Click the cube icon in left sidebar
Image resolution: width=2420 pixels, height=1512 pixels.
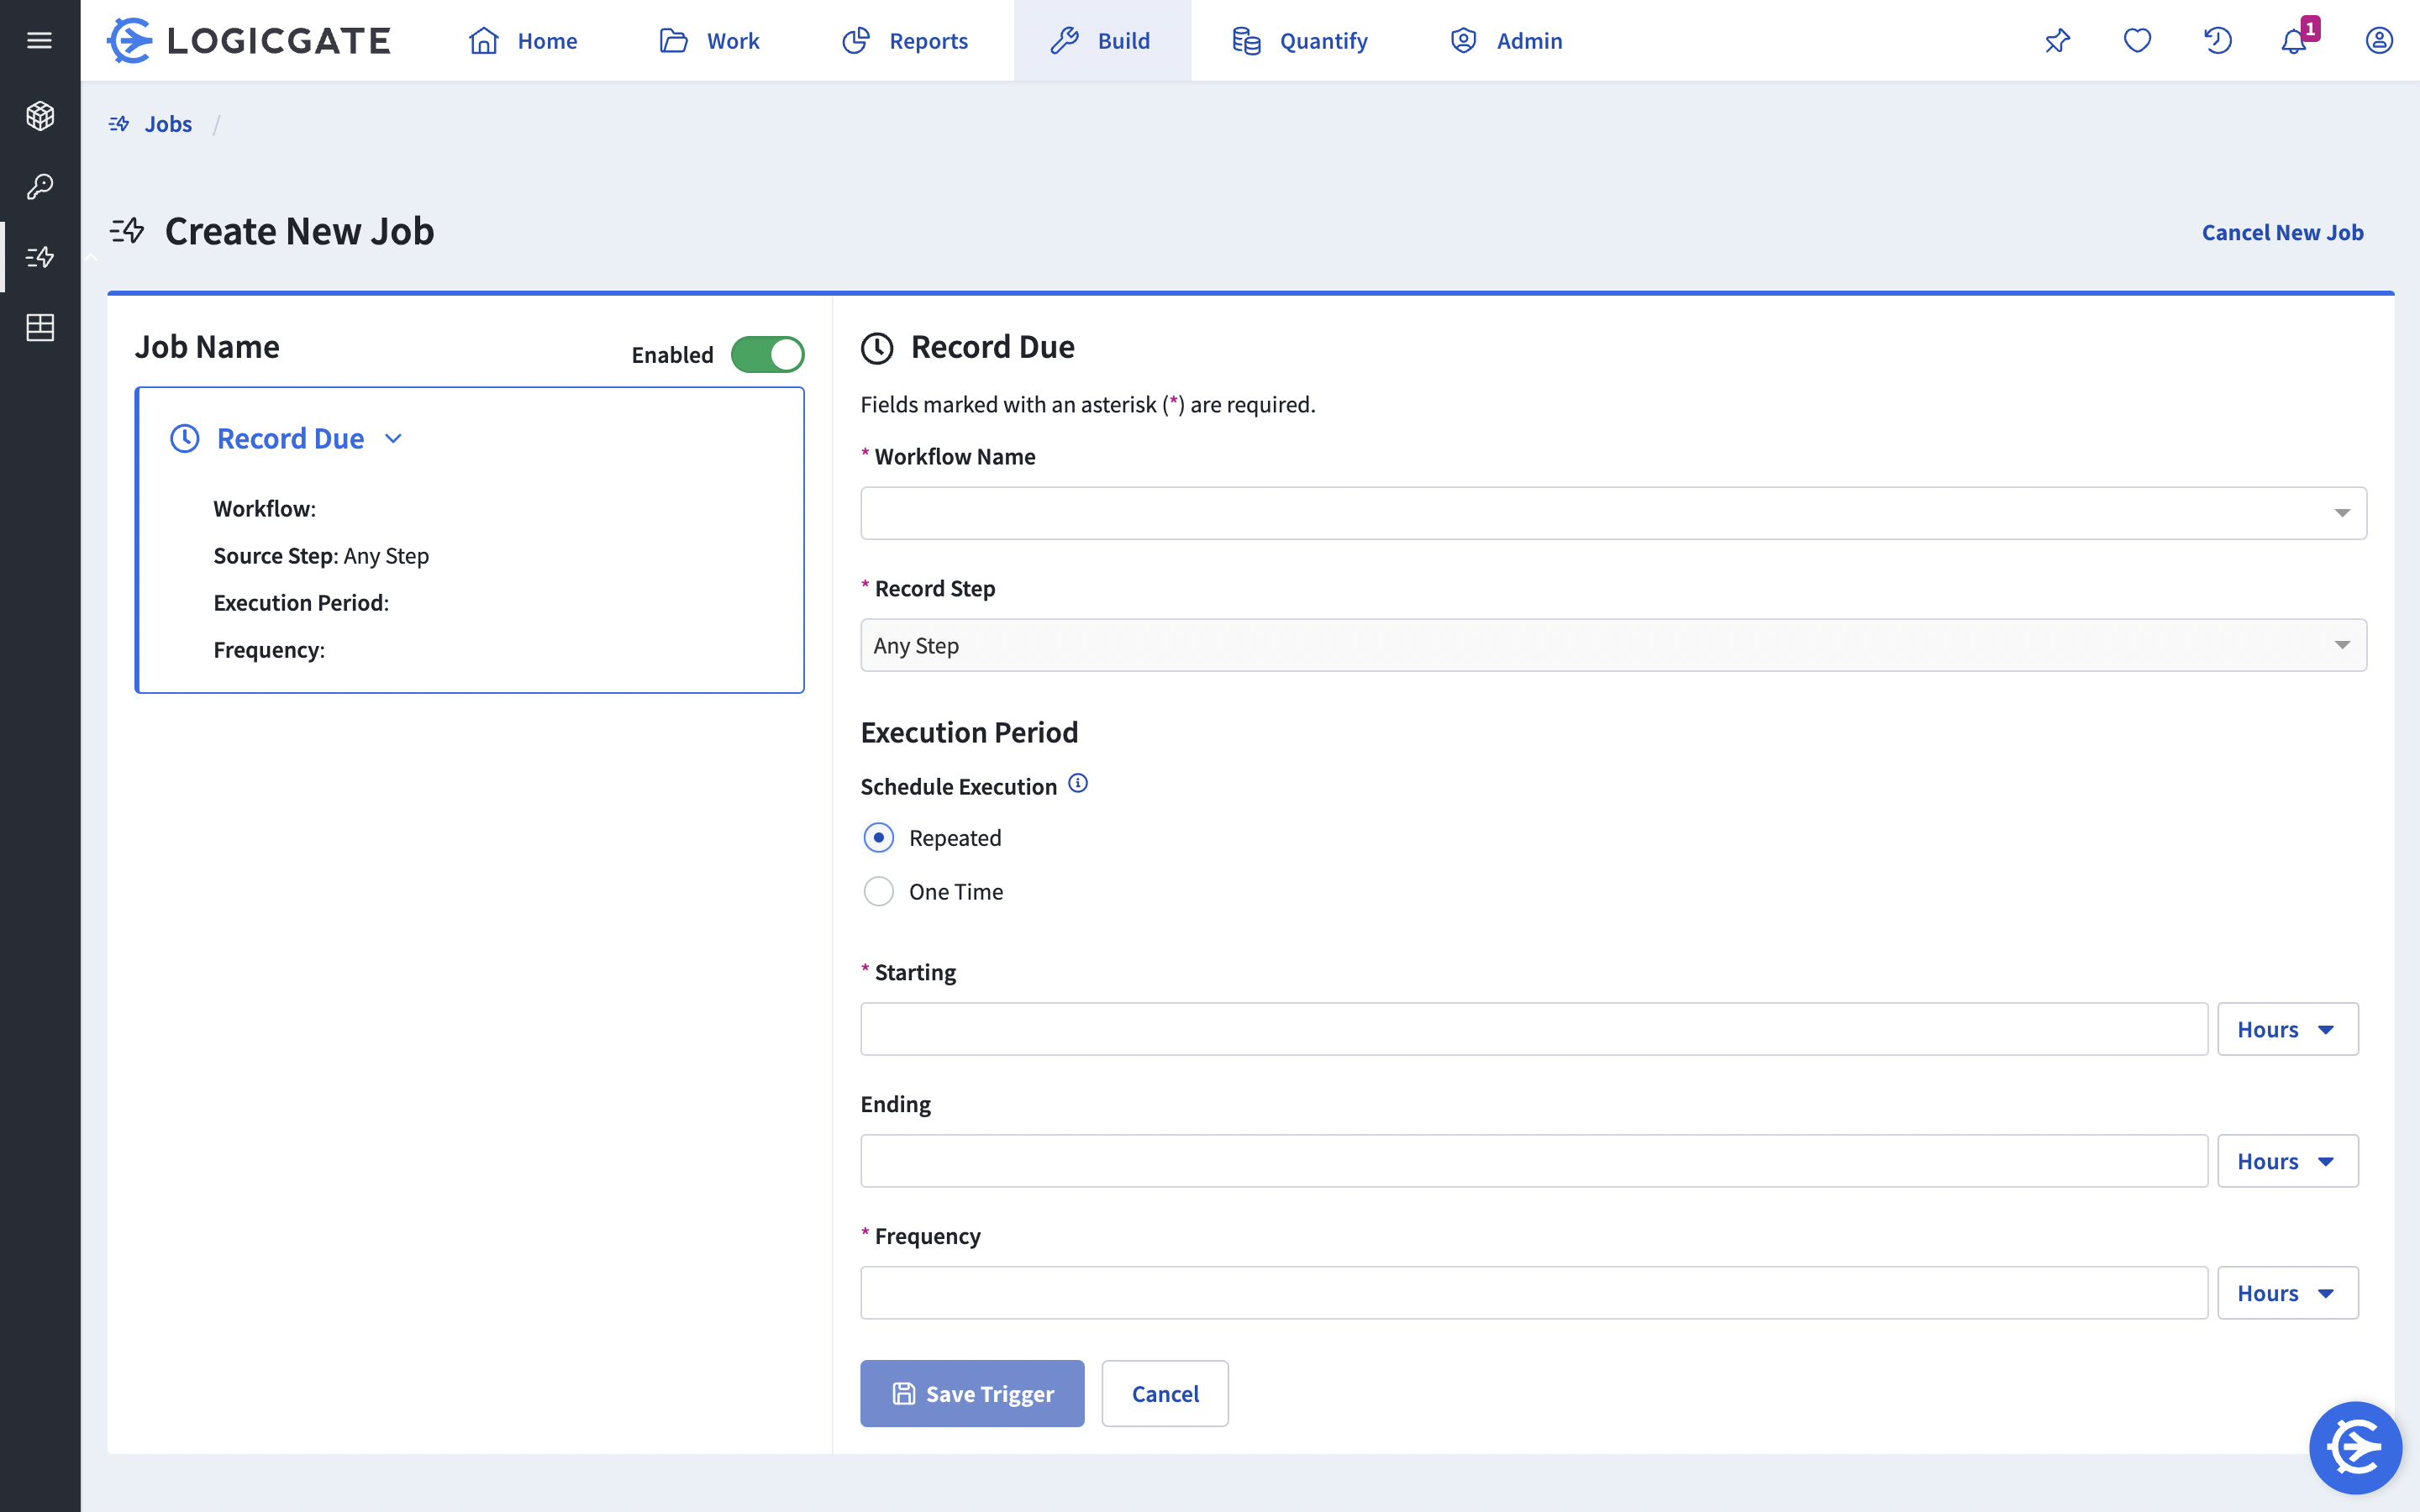coord(39,116)
